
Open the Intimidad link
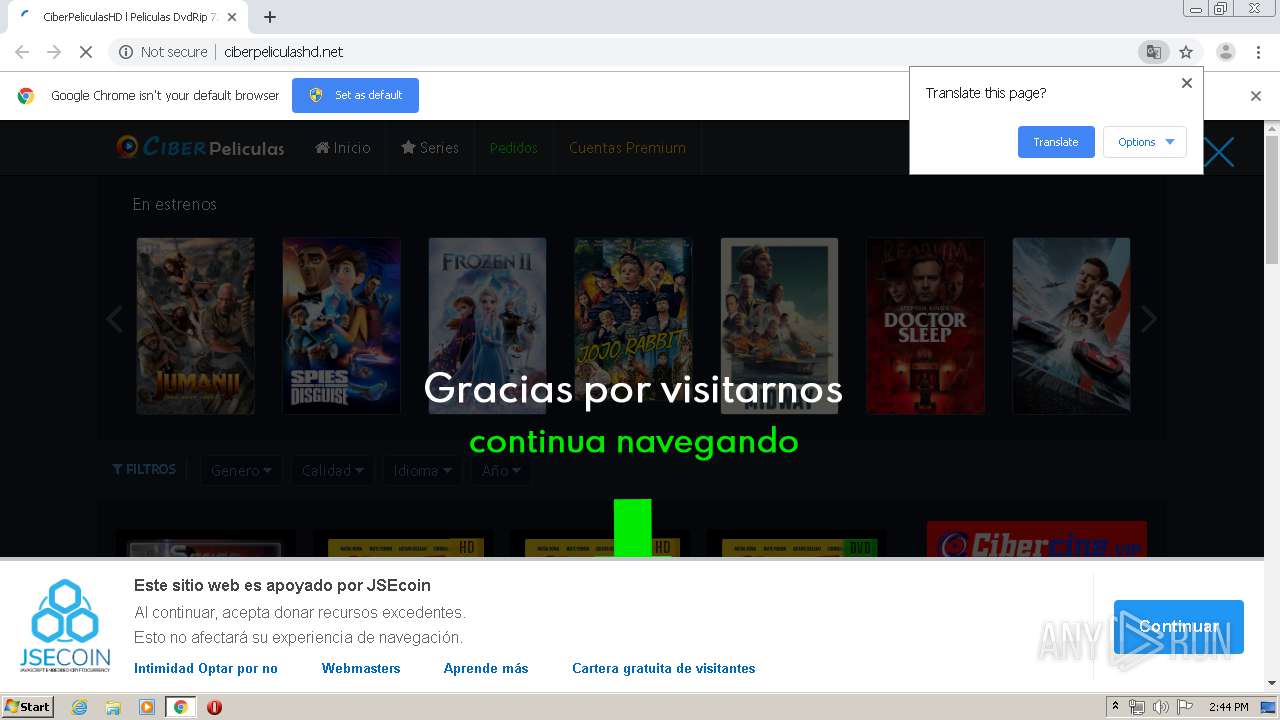click(165, 668)
